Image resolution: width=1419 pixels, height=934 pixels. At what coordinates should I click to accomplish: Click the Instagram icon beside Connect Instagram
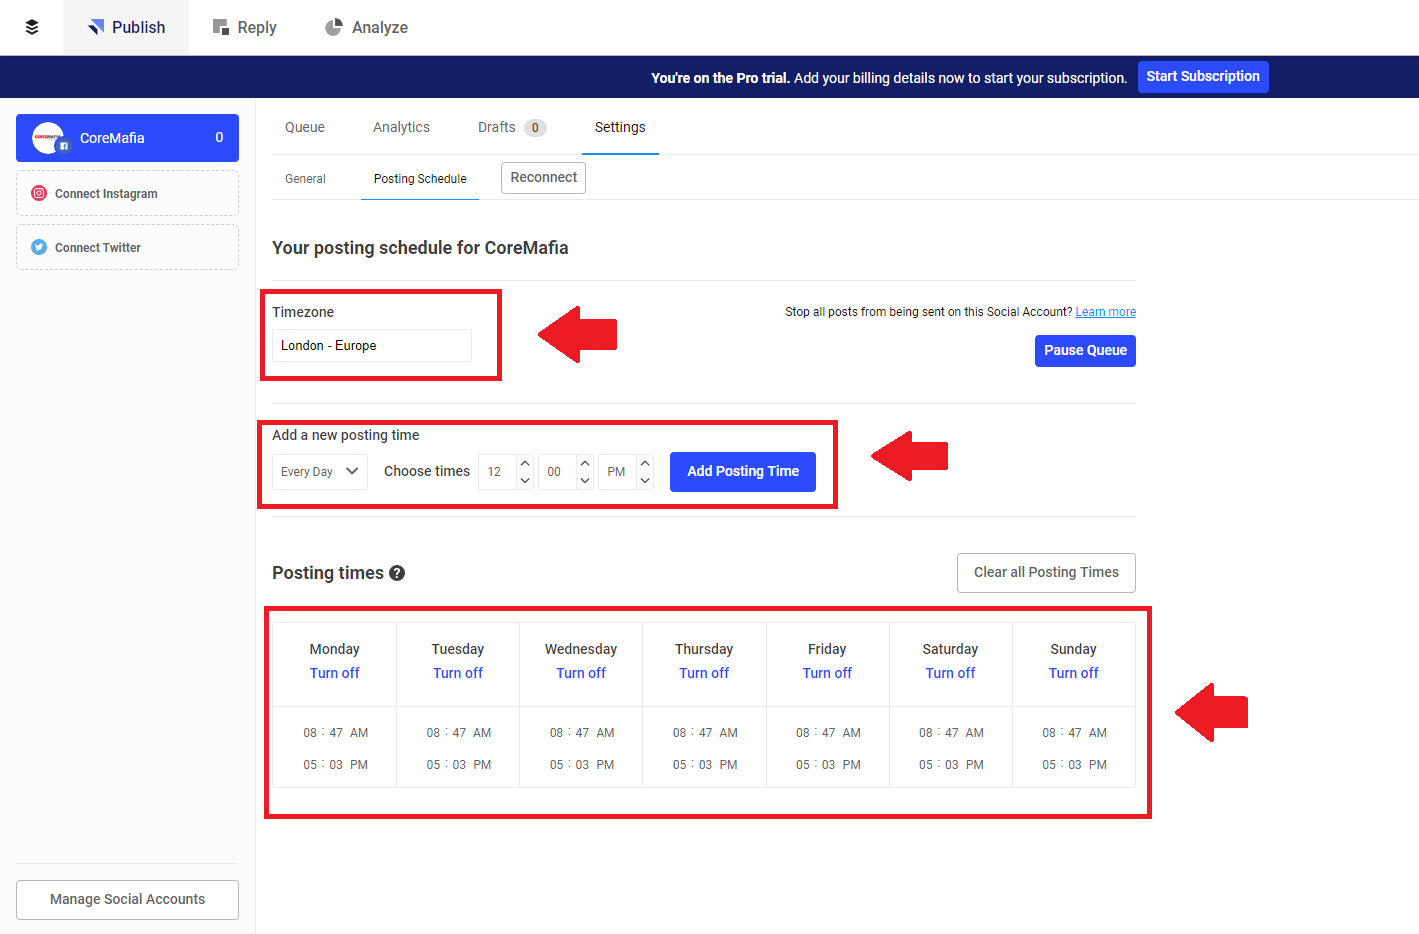point(39,193)
